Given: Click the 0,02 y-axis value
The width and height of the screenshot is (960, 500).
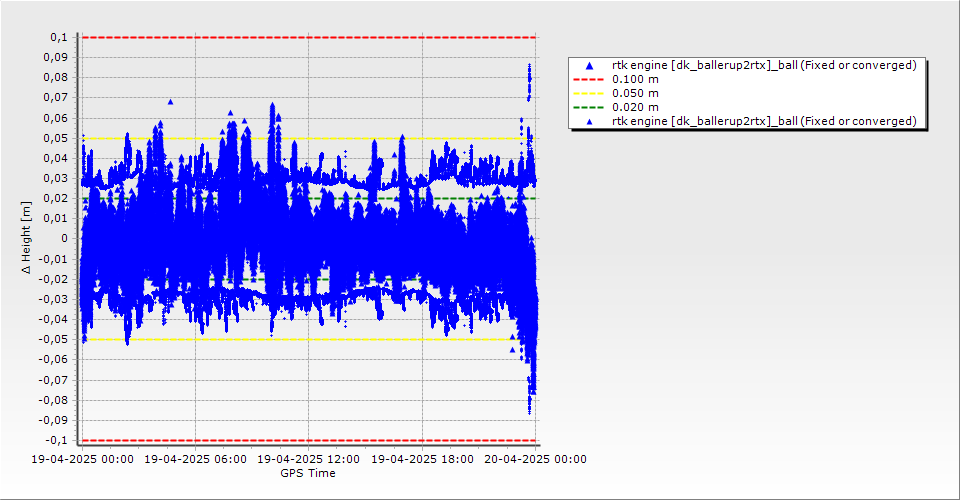Looking at the screenshot, I should pyautogui.click(x=56, y=198).
